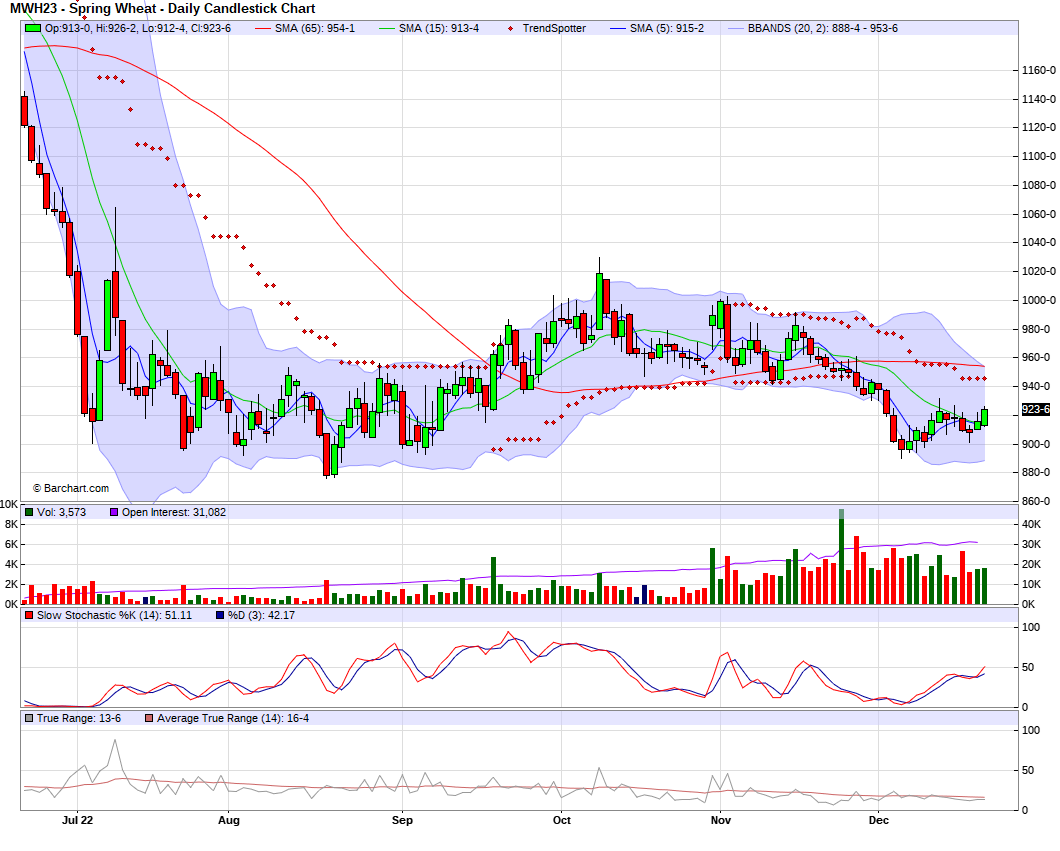Click the "TrendSpotter" legend label
Image resolution: width=1060 pixels, height=851 pixels.
click(x=554, y=28)
